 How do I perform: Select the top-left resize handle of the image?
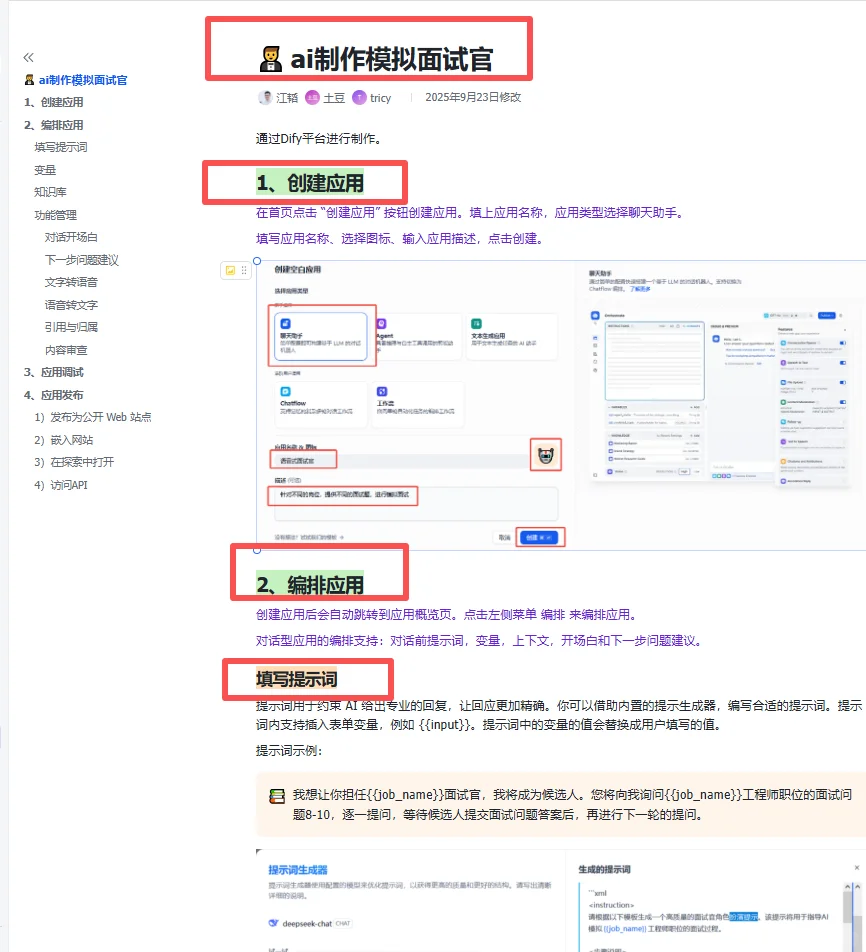(x=257, y=261)
